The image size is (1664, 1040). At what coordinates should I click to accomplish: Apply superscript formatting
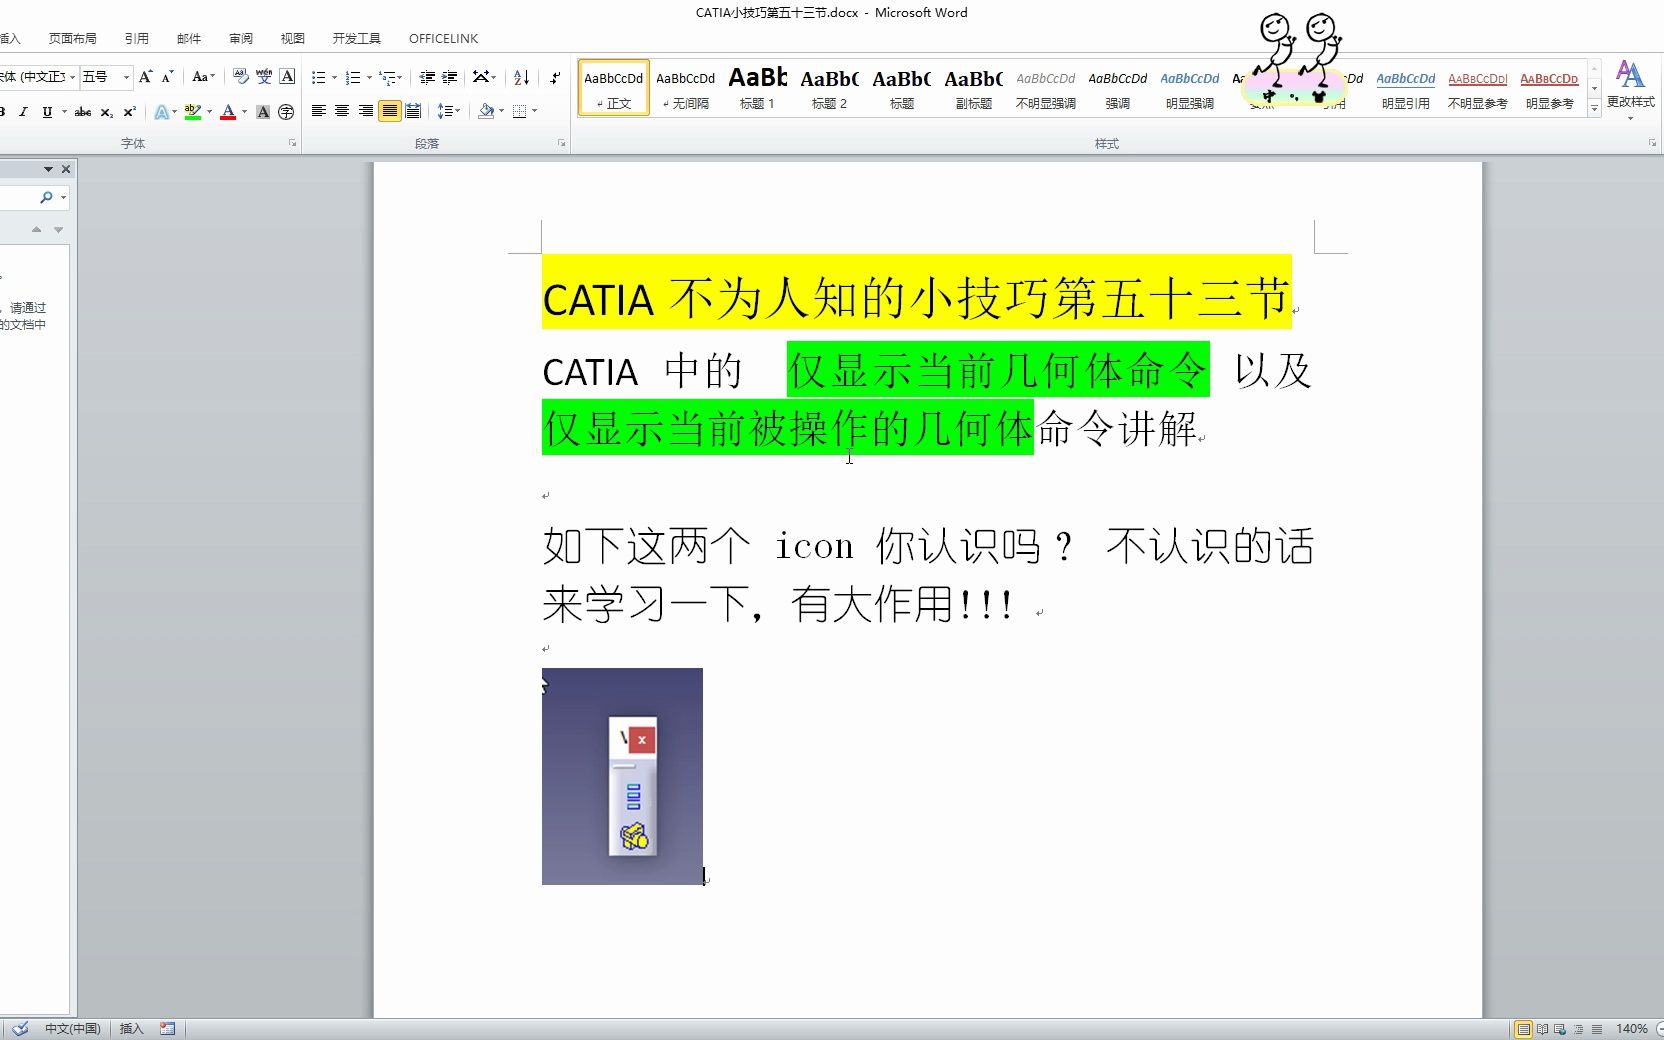(x=129, y=112)
